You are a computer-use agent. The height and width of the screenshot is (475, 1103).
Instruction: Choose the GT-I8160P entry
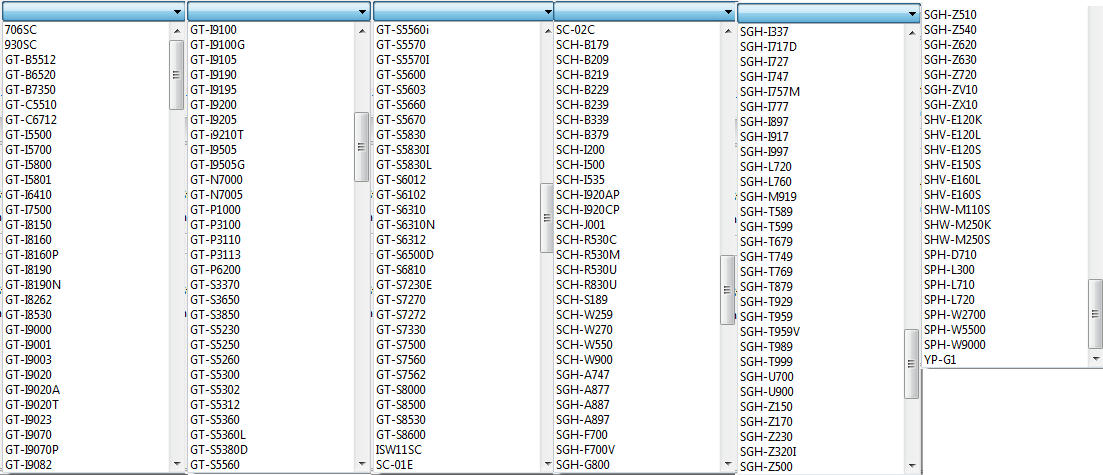(x=32, y=255)
